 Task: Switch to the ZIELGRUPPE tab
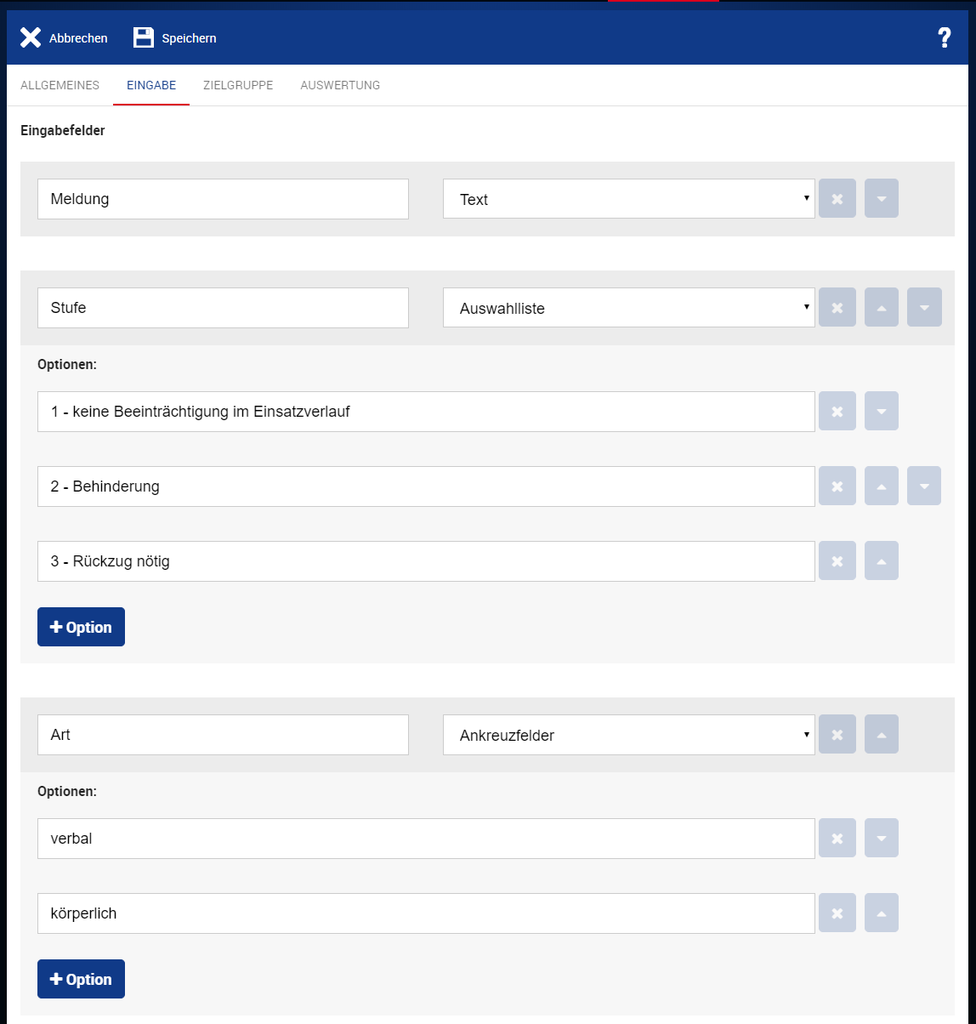tap(238, 85)
